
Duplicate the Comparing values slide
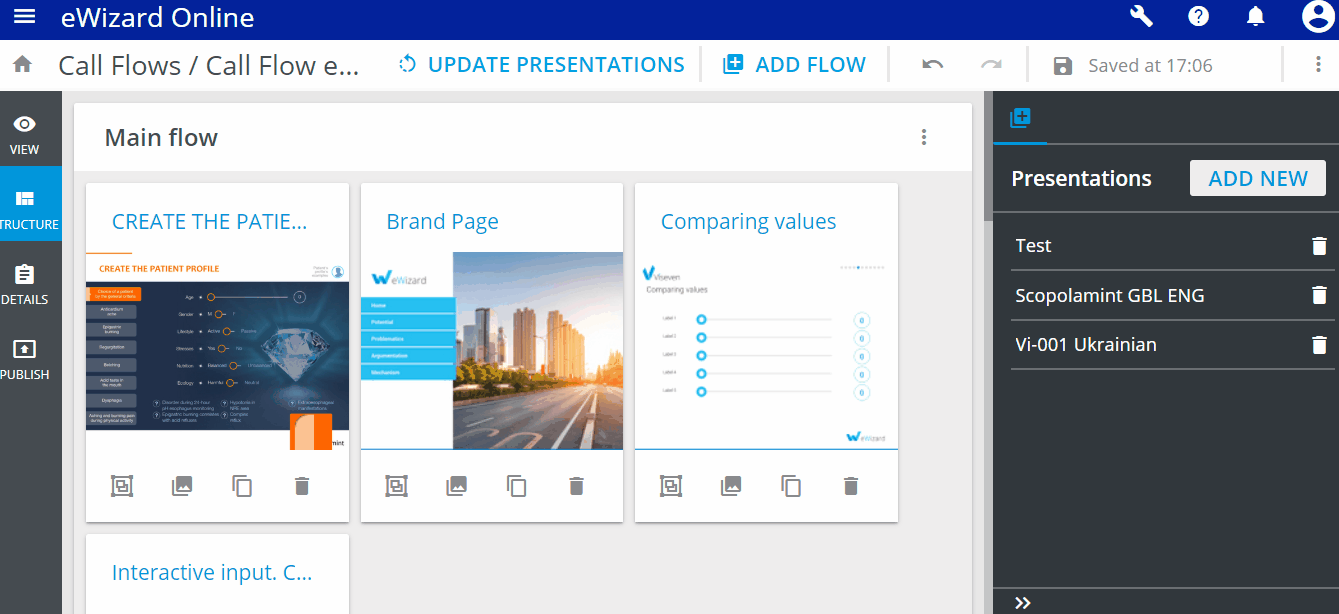click(x=790, y=486)
